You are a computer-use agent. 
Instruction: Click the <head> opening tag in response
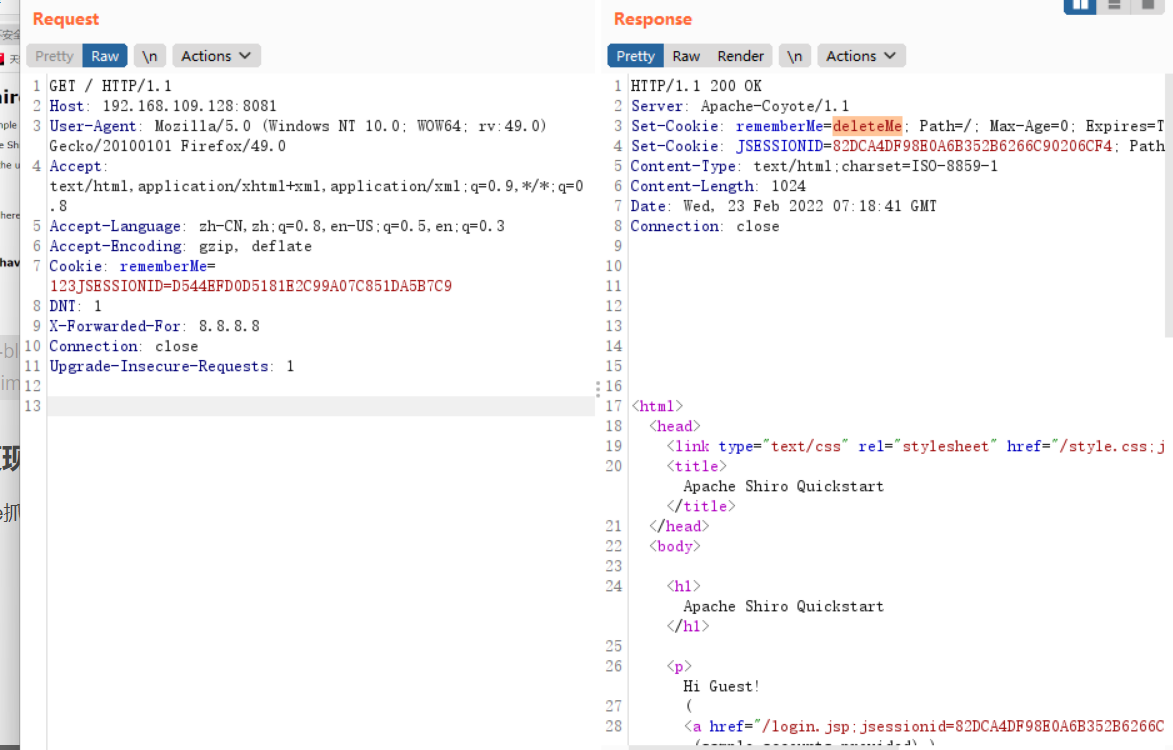click(x=674, y=426)
